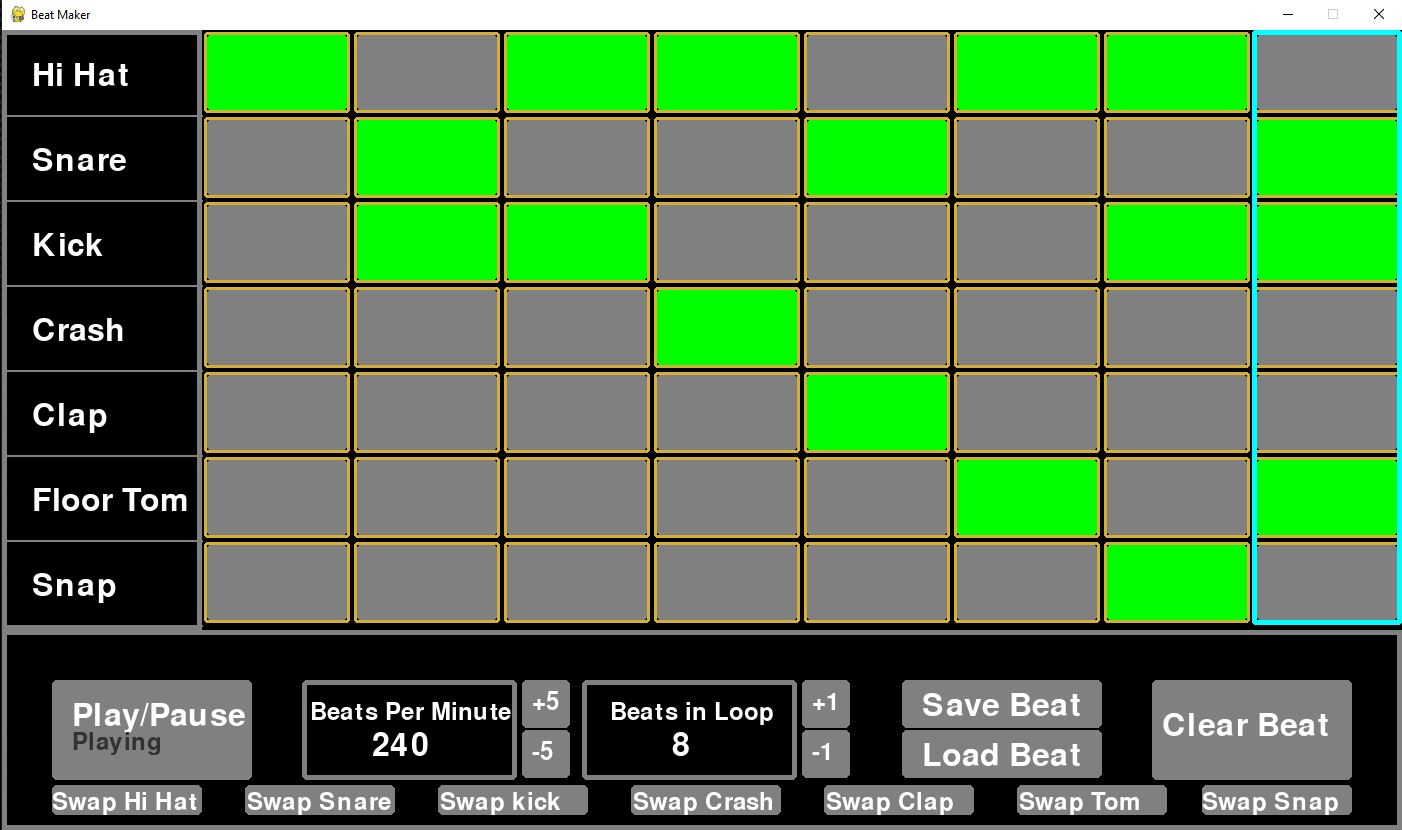Screen dimensions: 1402x830
Task: Mute the Floor Tom instrument label
Action: [102, 500]
